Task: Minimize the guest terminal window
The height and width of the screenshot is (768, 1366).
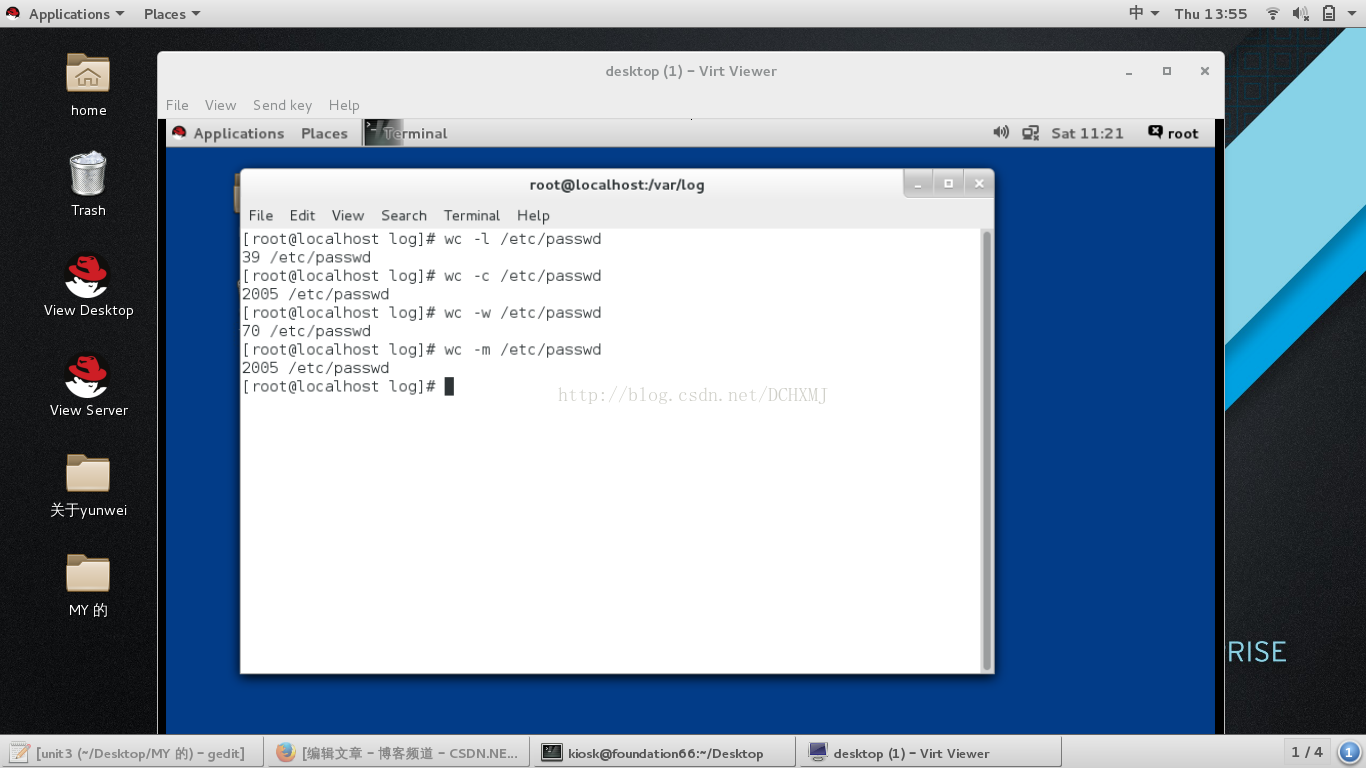Action: 918,183
